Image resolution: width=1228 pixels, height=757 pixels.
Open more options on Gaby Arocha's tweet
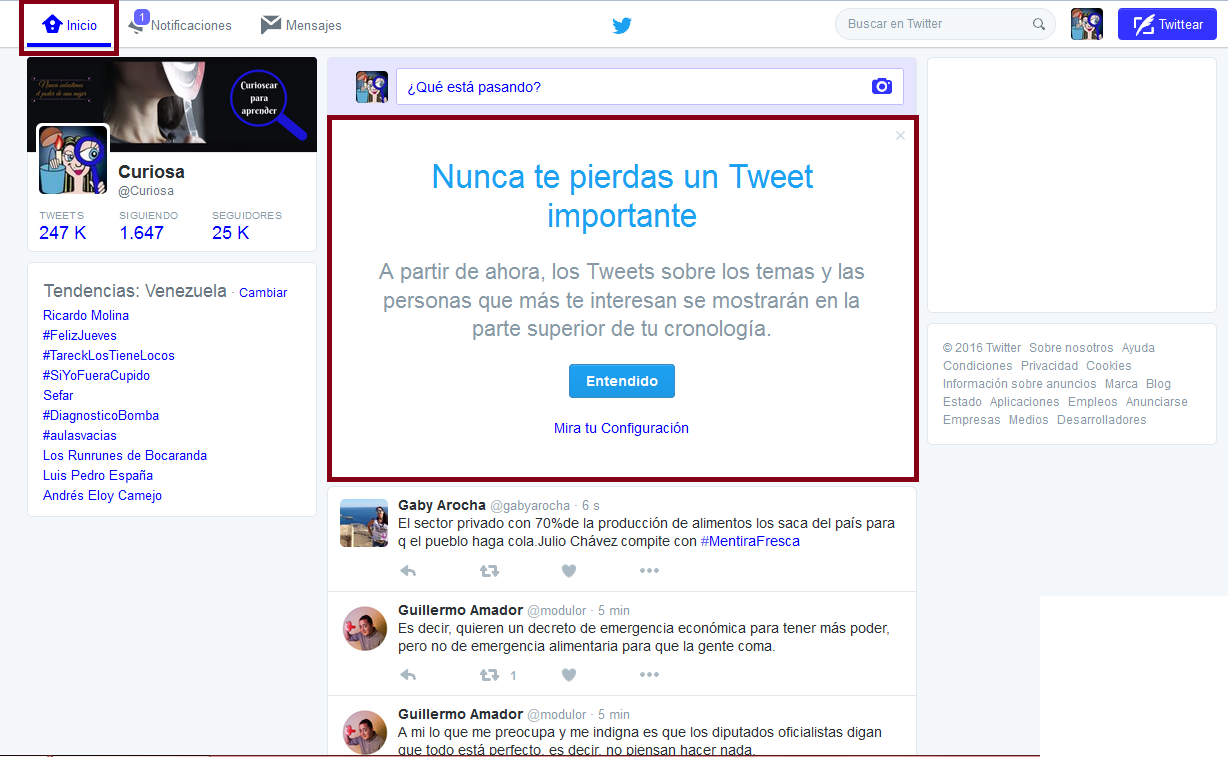(649, 570)
